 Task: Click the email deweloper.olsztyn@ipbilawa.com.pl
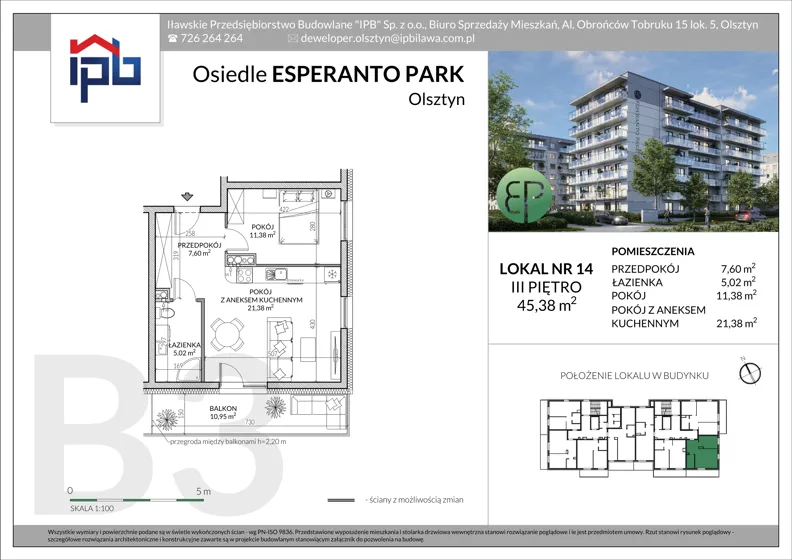[x=387, y=38]
